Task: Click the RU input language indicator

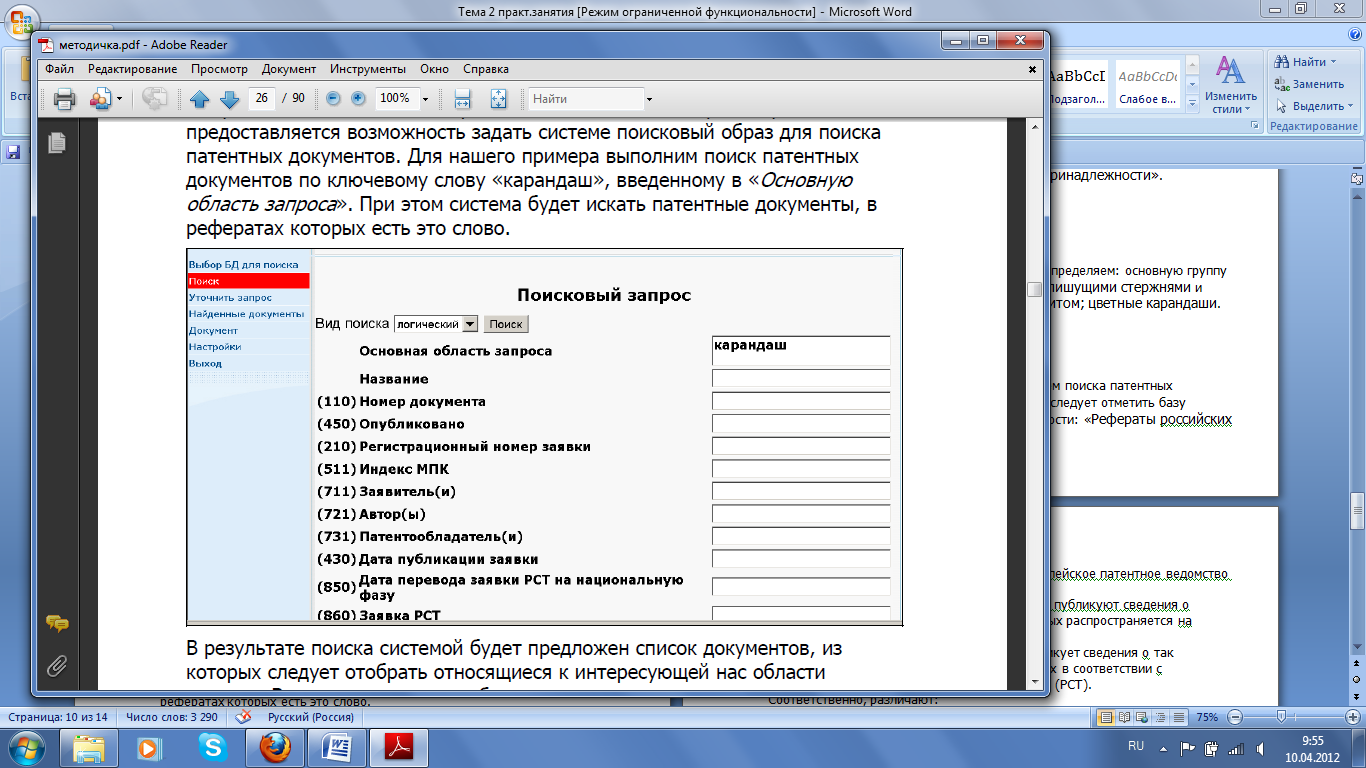Action: pyautogui.click(x=1135, y=746)
